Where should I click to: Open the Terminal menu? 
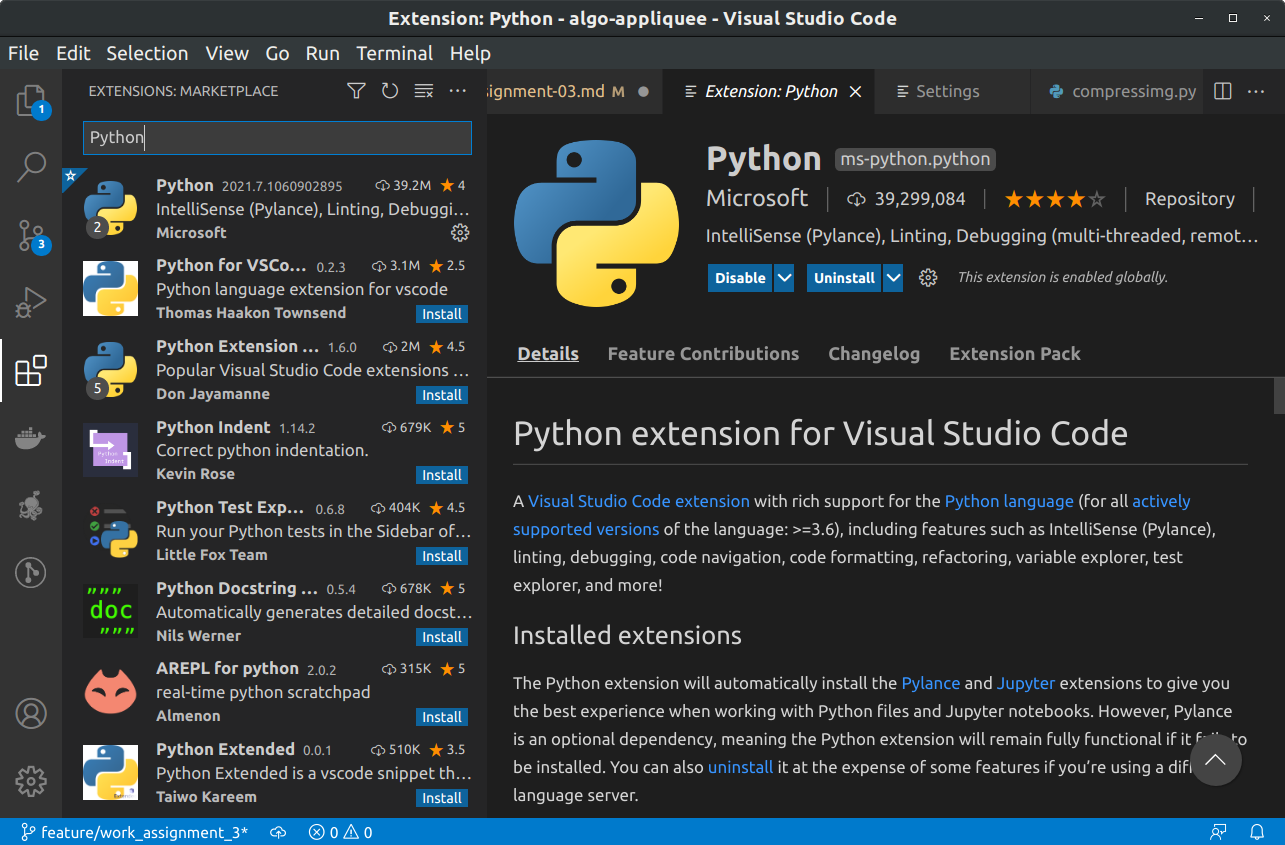click(395, 53)
